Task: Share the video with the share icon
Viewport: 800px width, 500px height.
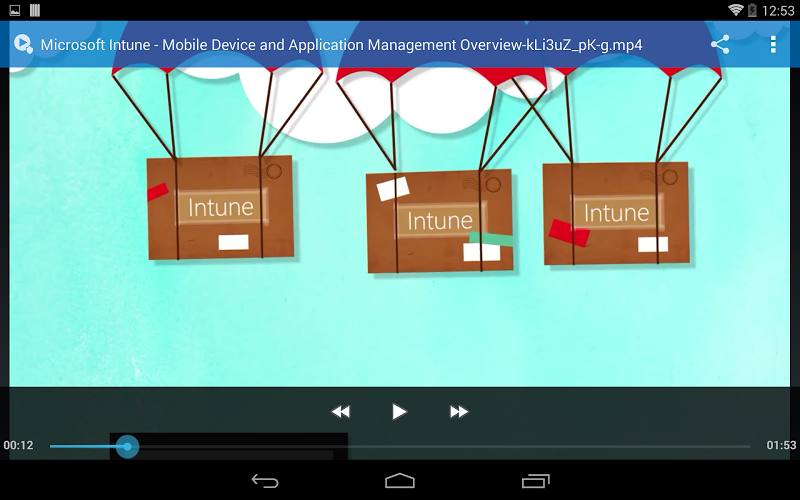Action: click(720, 44)
